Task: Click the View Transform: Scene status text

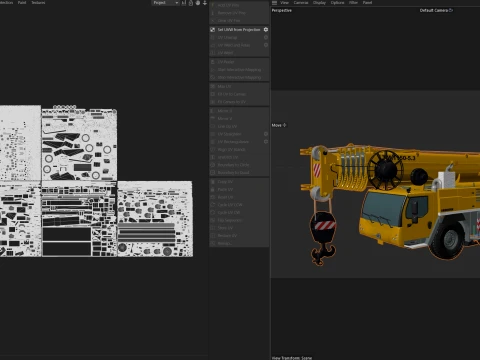Action: (292, 358)
